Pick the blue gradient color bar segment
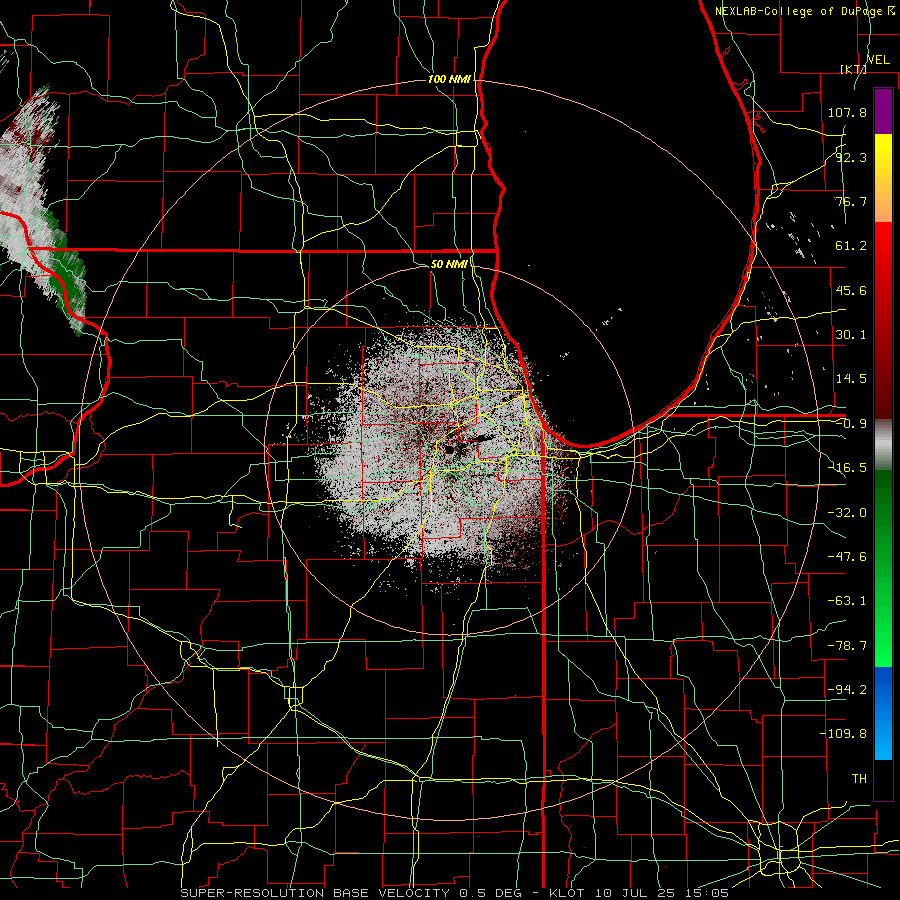Image resolution: width=900 pixels, height=900 pixels. 883,713
